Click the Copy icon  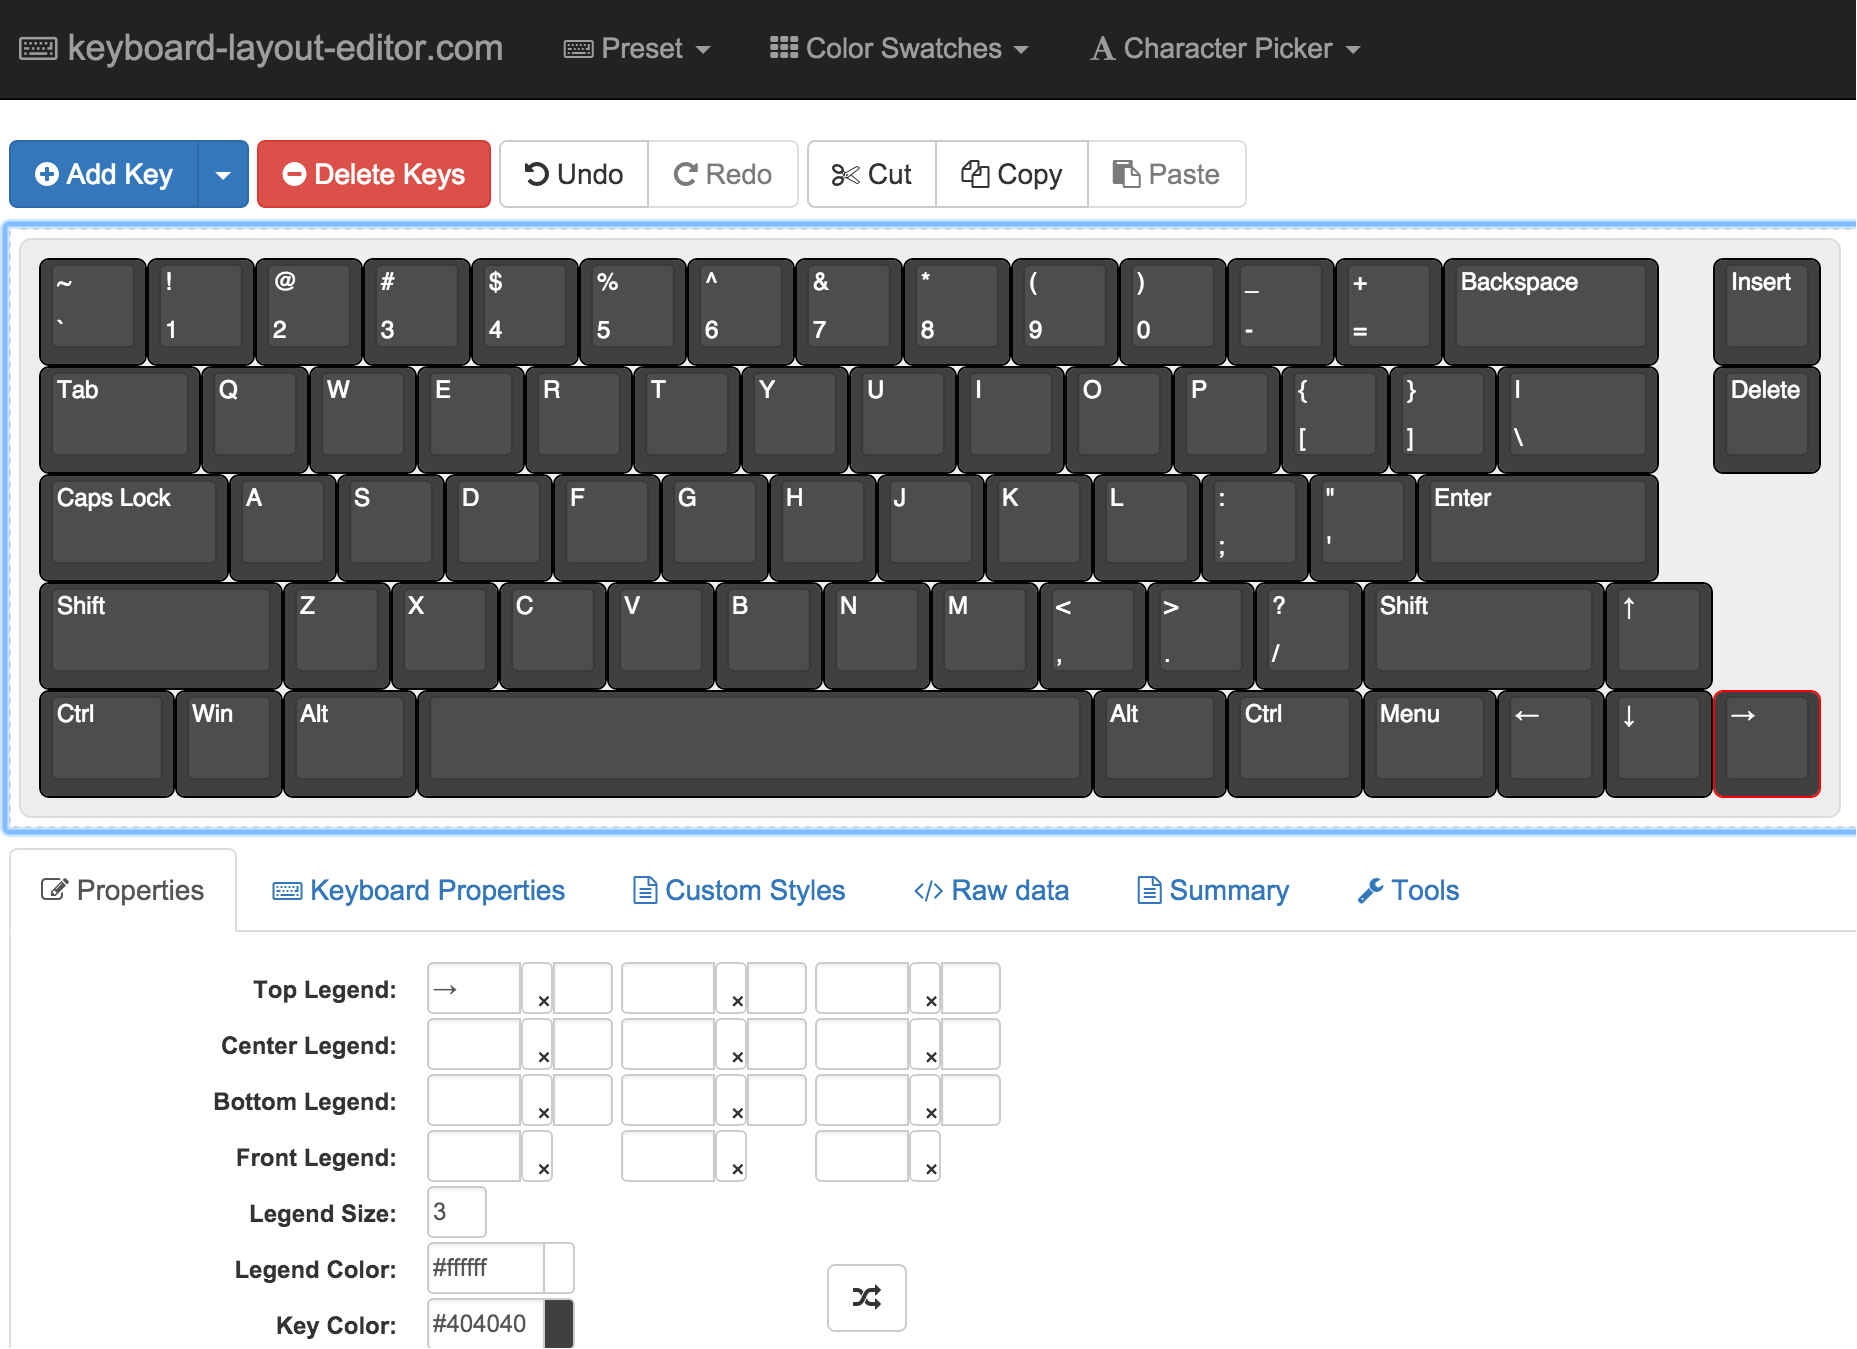(975, 173)
